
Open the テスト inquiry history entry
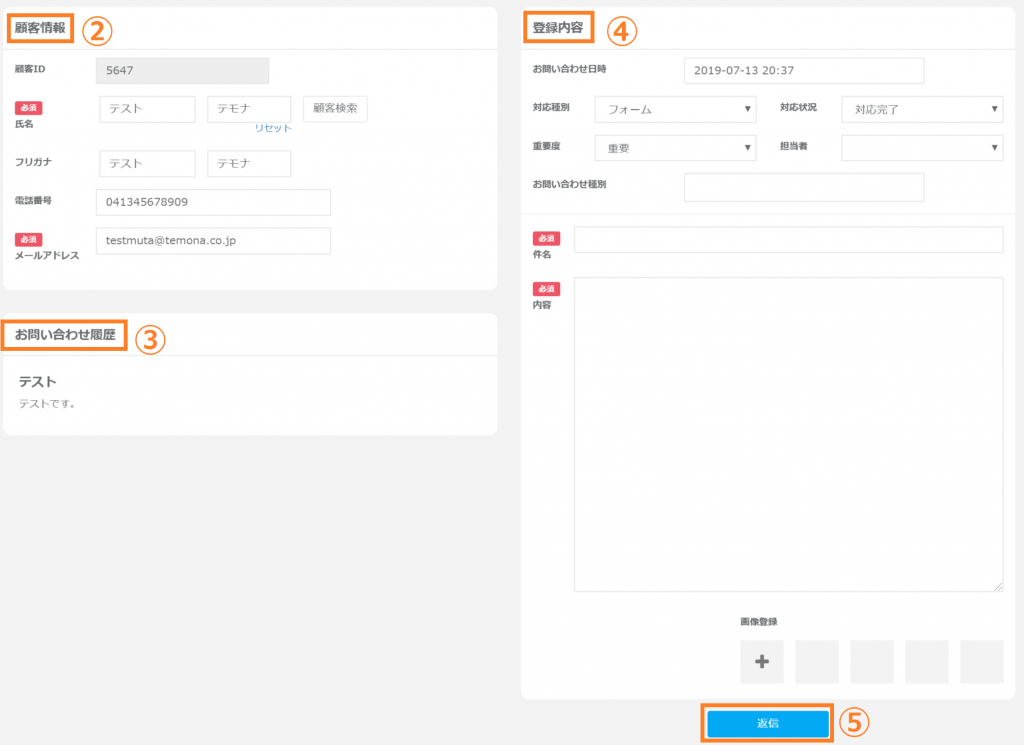click(x=38, y=382)
